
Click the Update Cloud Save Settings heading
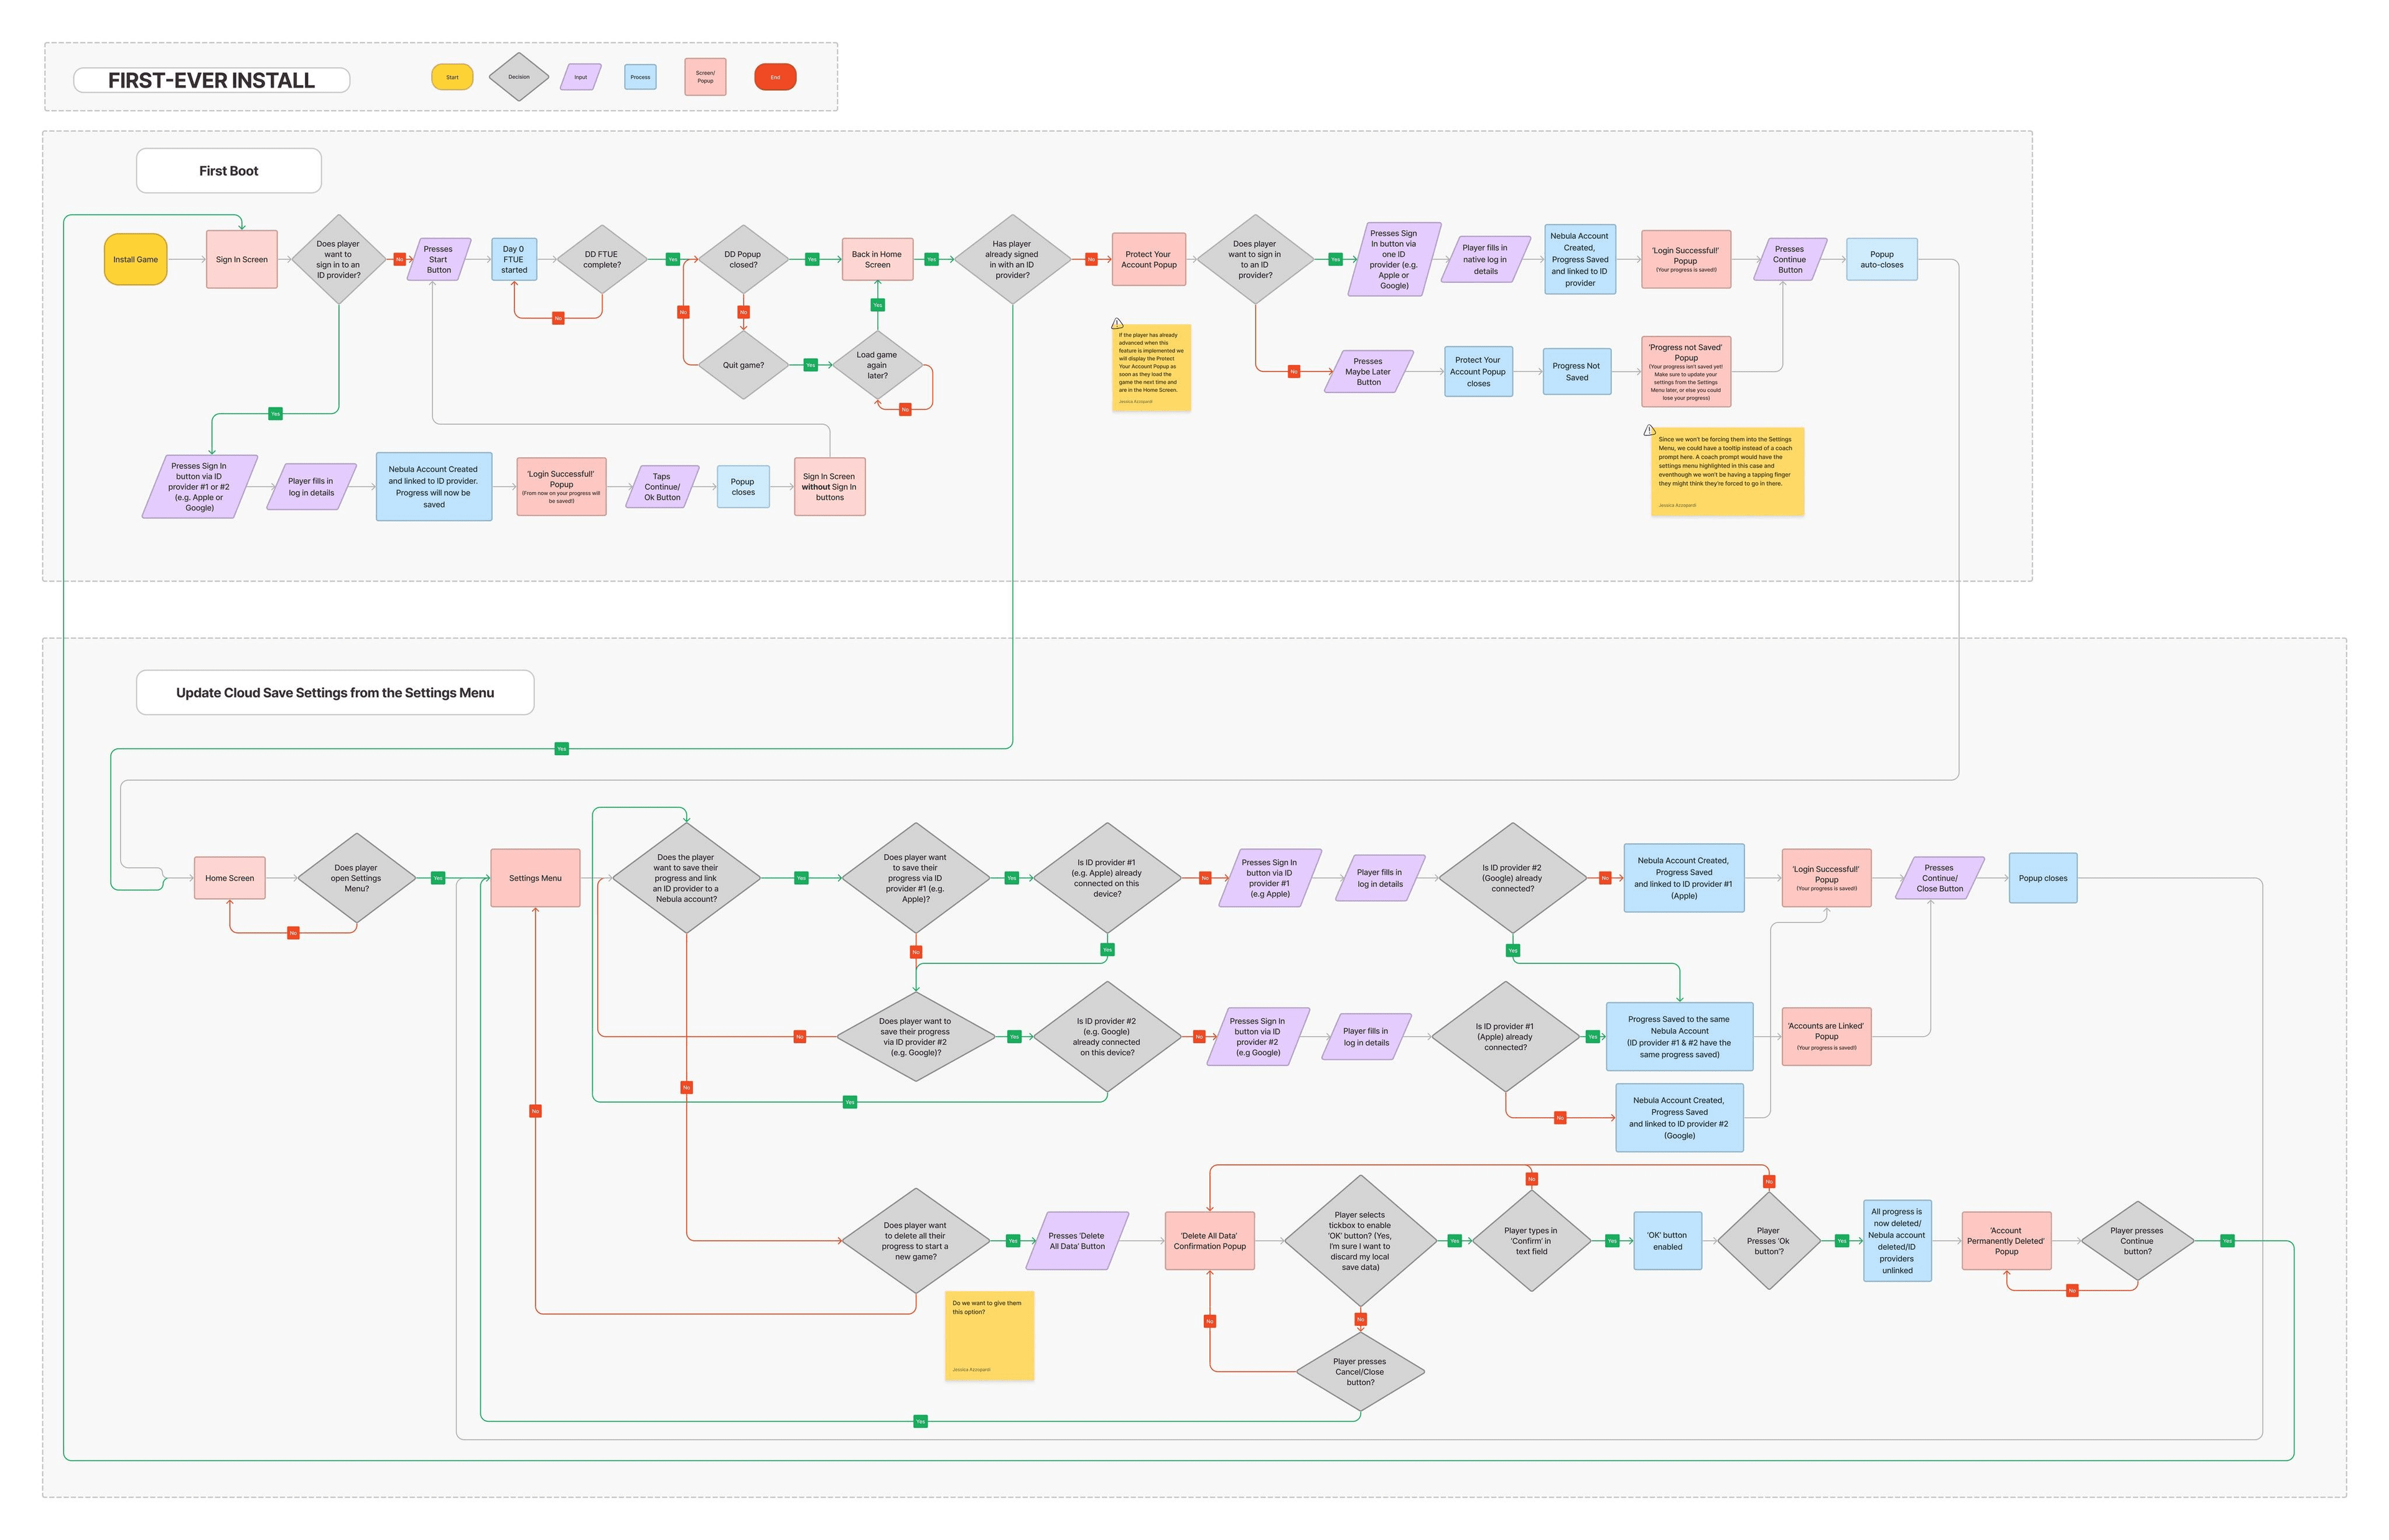click(x=335, y=693)
